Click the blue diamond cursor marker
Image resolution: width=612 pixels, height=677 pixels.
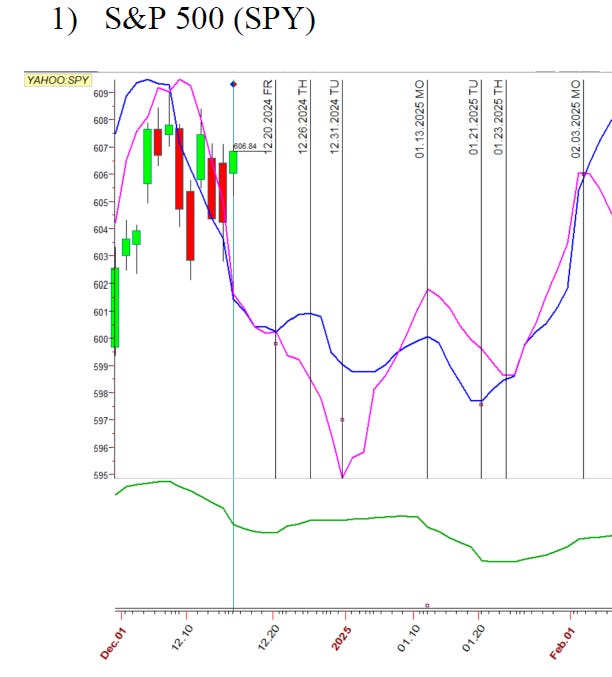click(233, 84)
